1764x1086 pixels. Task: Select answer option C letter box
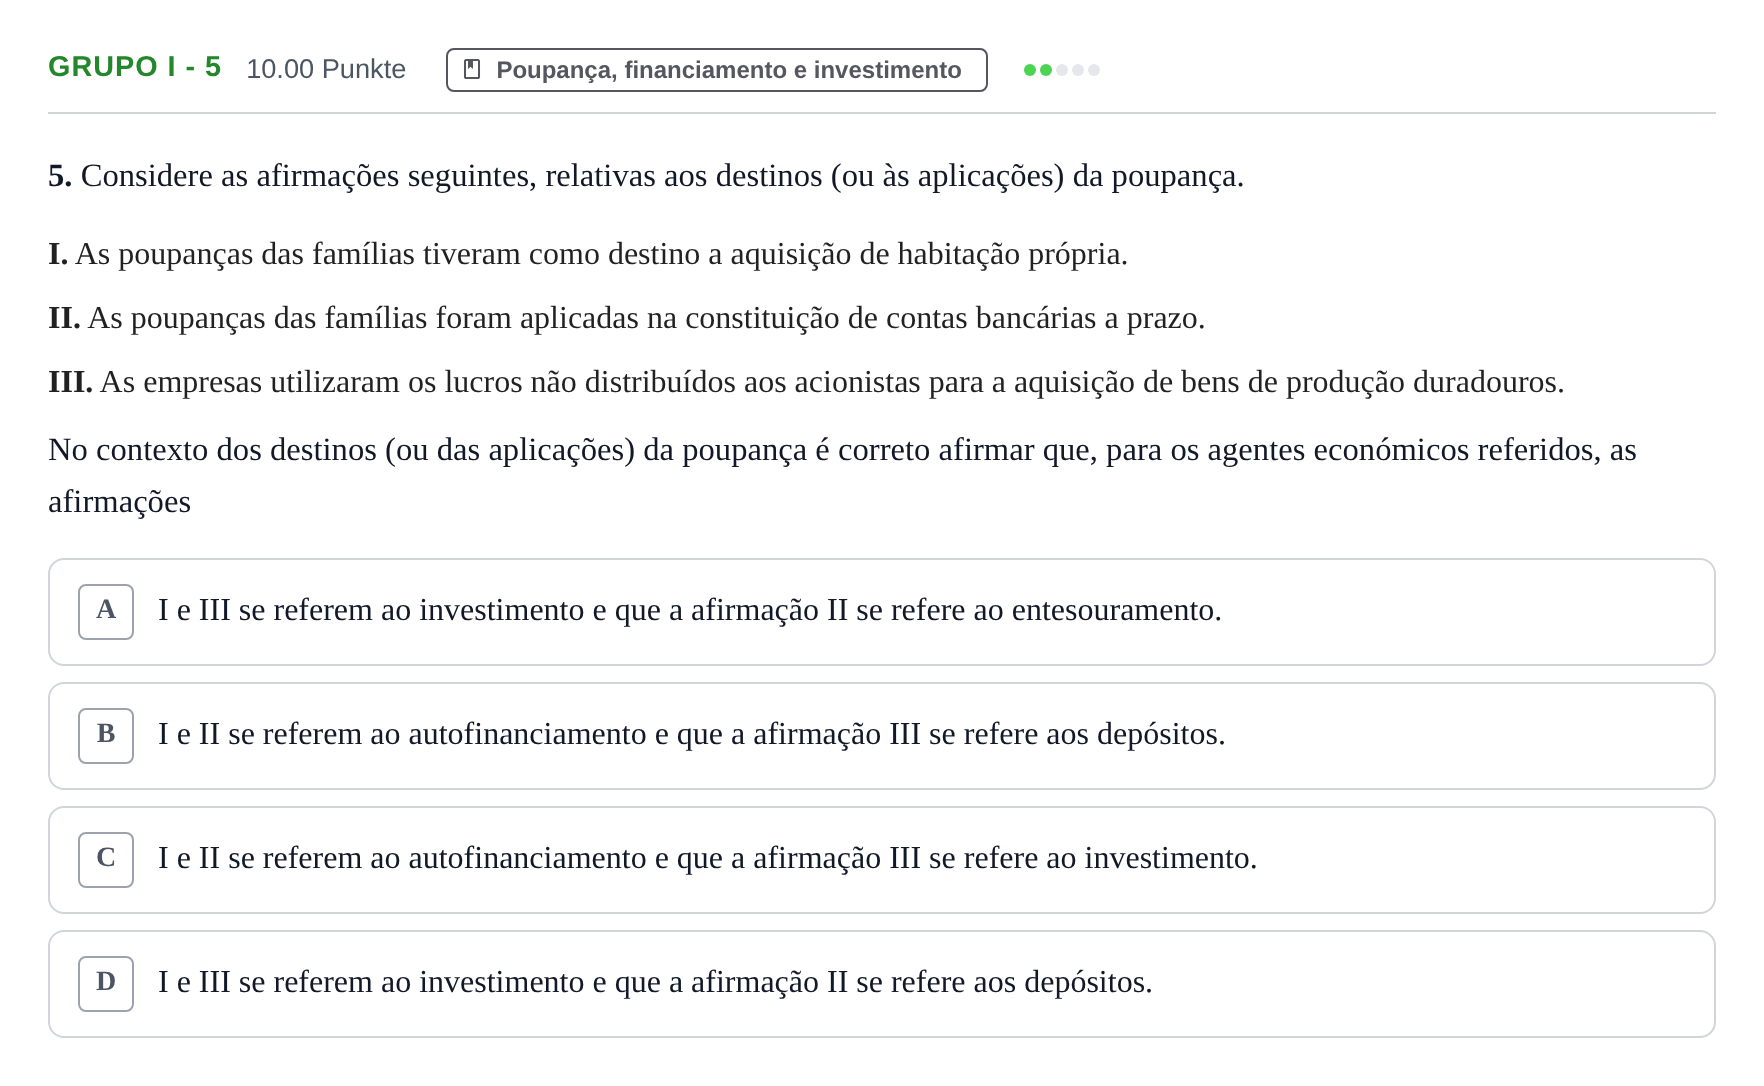pos(106,860)
